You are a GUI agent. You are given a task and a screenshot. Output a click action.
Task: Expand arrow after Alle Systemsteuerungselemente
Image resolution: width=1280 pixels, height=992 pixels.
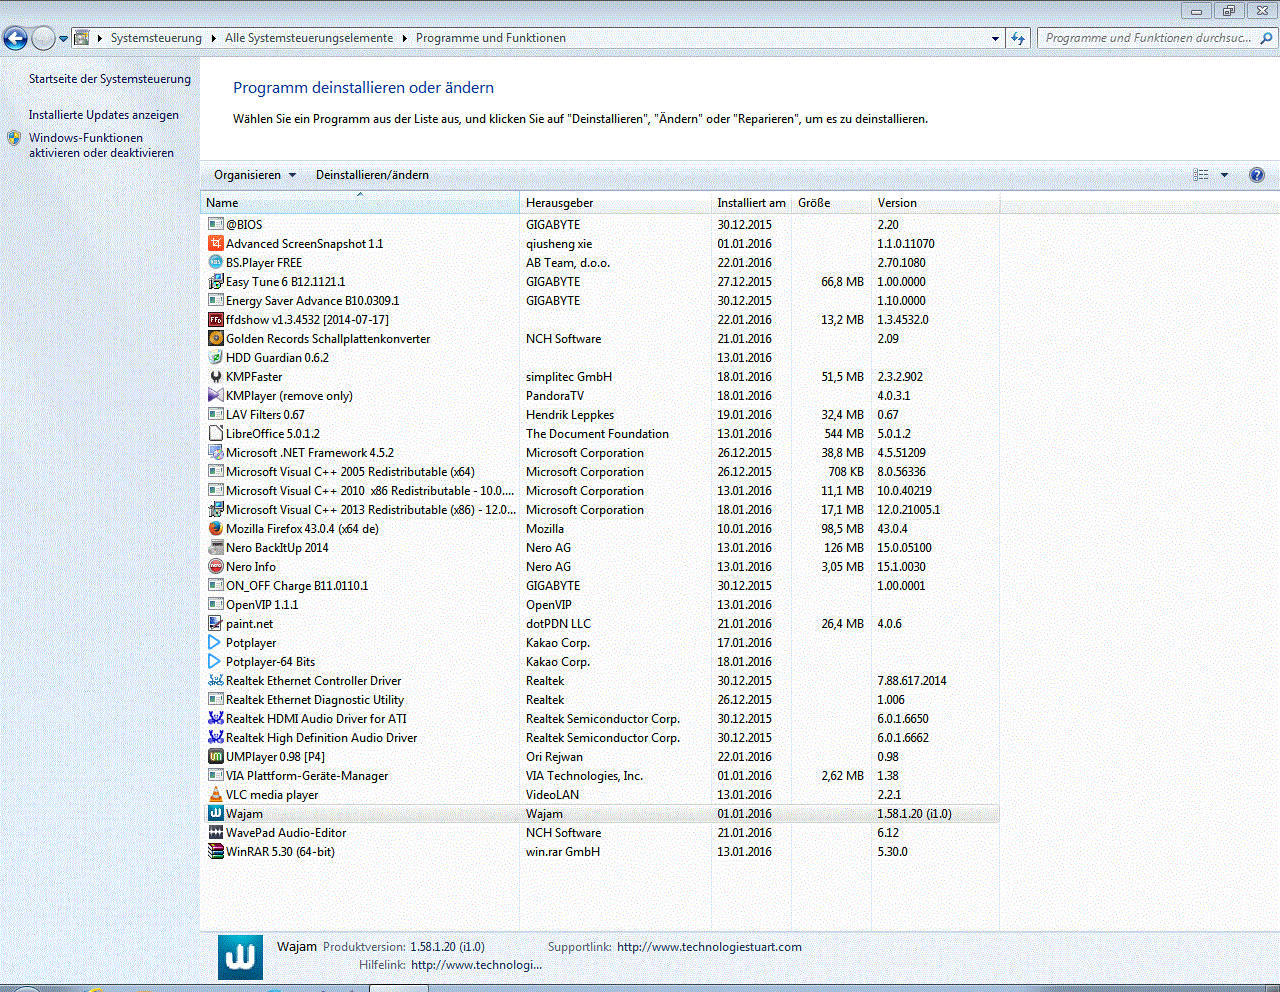coord(405,38)
